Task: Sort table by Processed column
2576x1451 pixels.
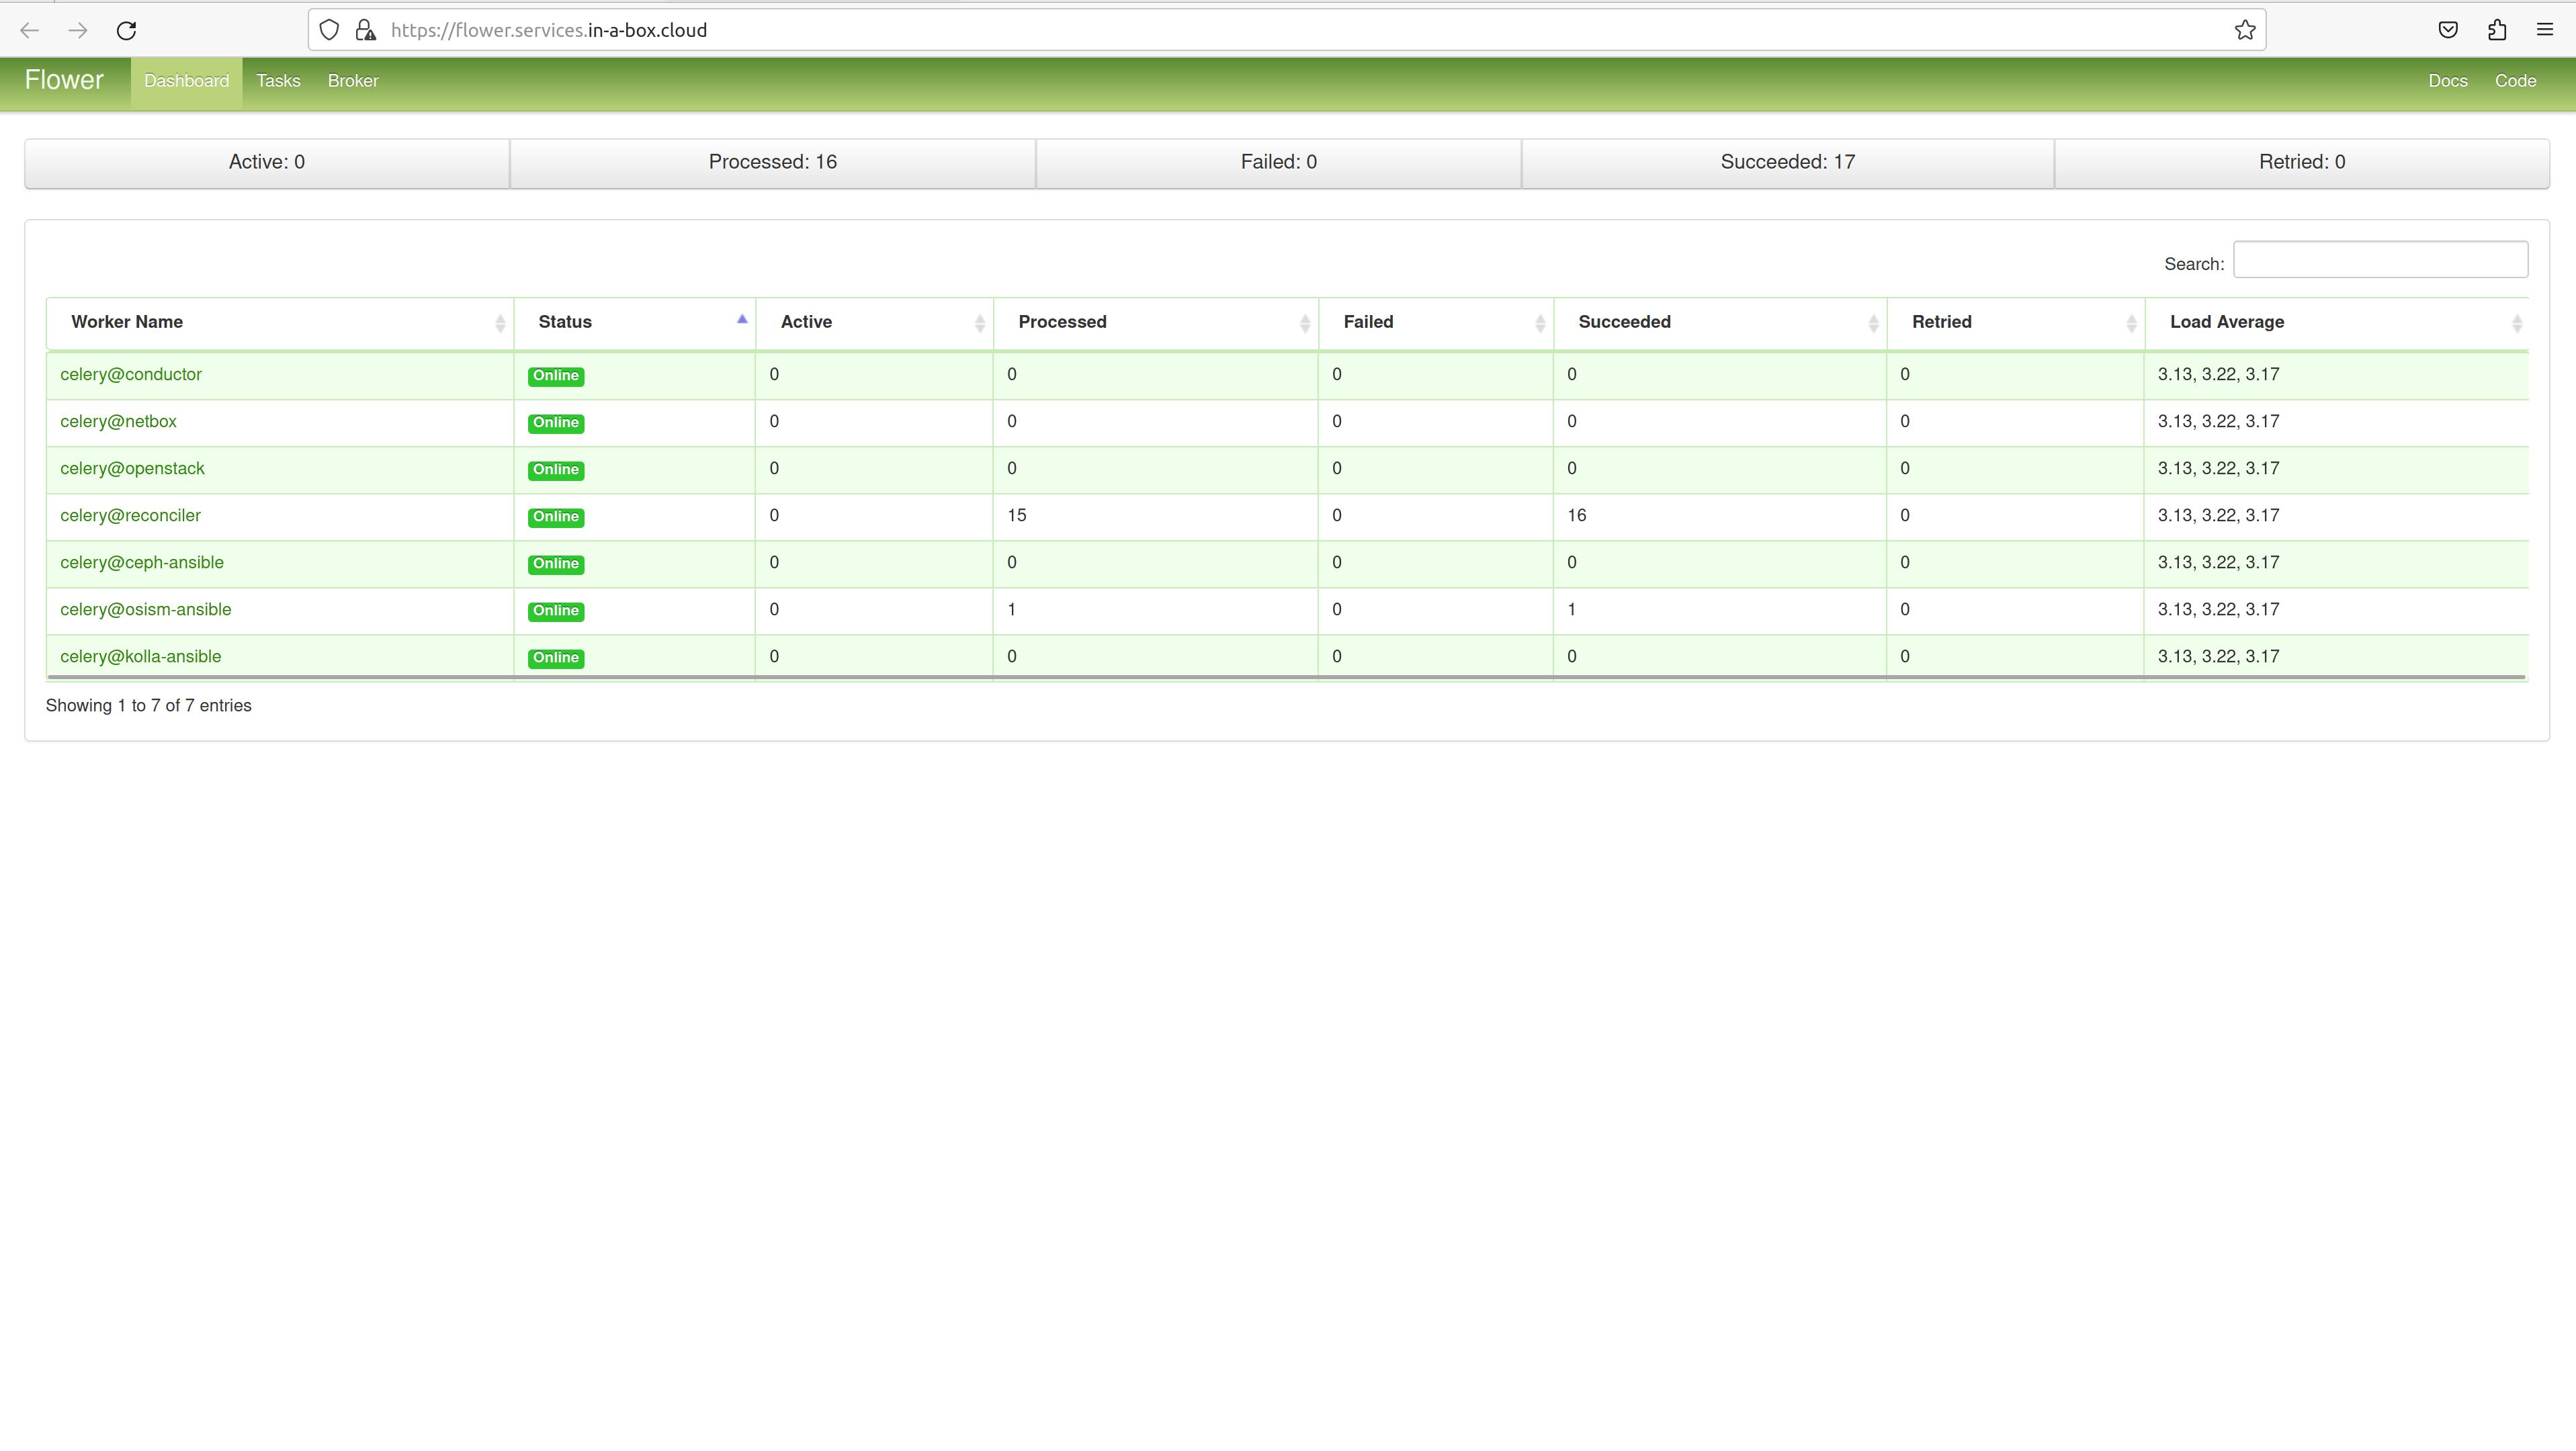Action: (1062, 322)
